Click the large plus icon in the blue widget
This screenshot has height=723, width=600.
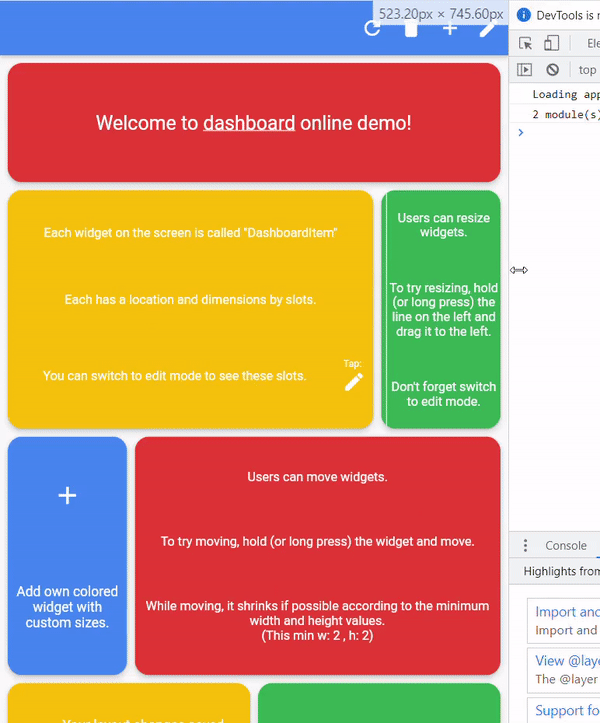tap(67, 496)
